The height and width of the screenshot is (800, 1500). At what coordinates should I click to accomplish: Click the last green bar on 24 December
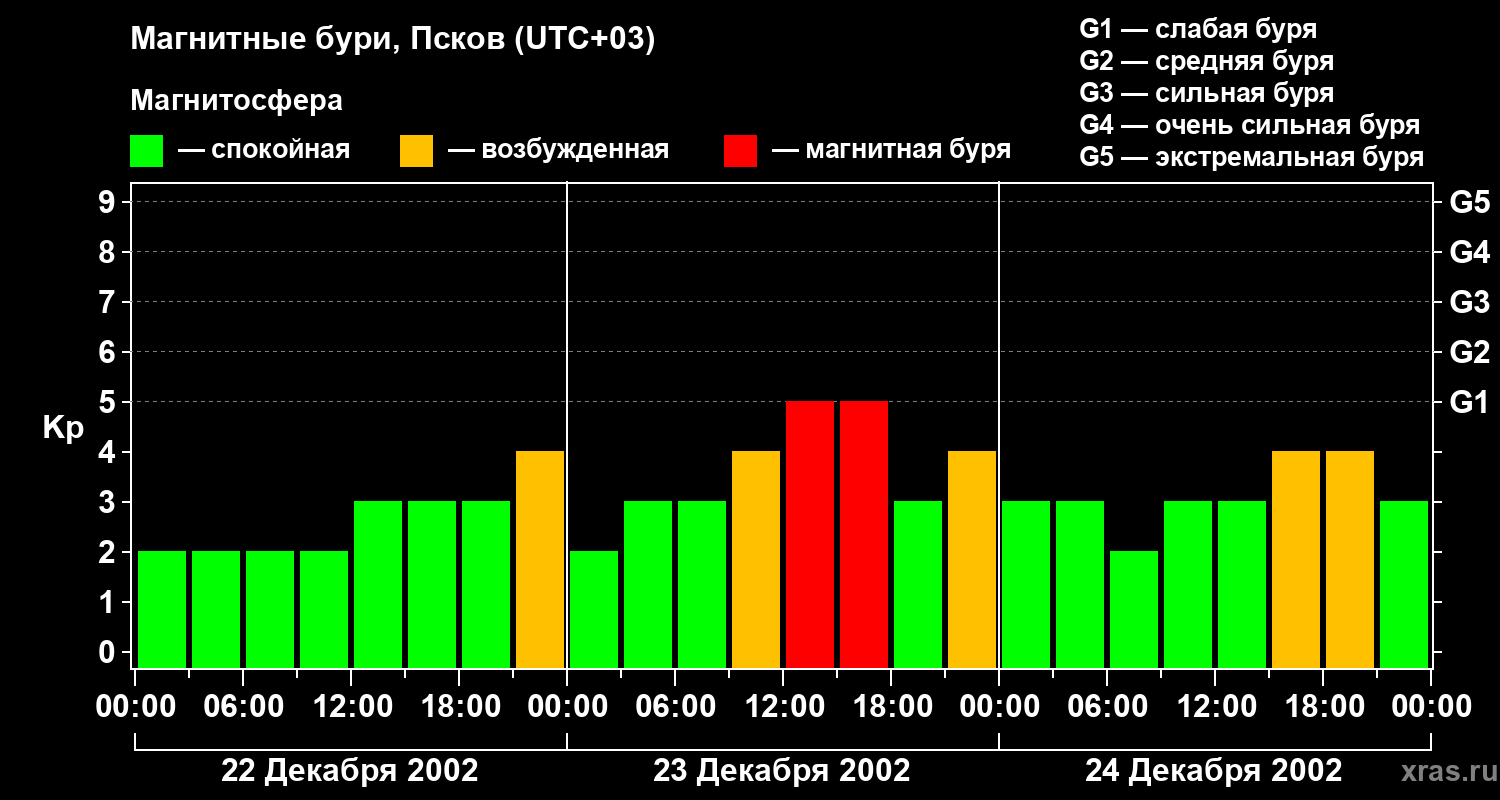point(1404,584)
